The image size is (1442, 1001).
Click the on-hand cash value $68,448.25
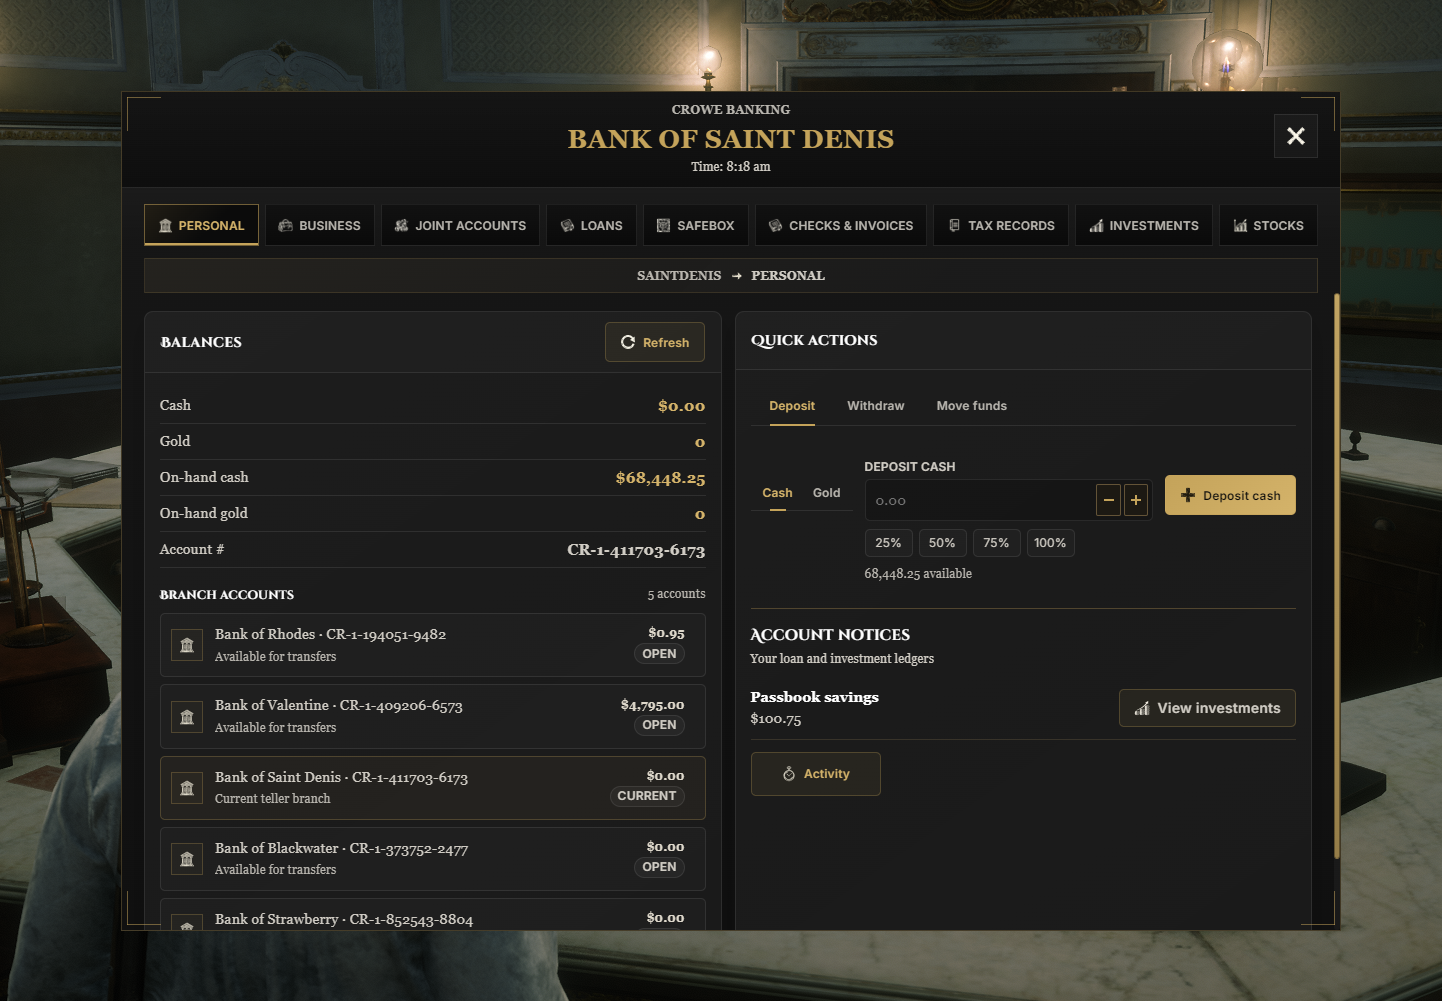tap(660, 478)
